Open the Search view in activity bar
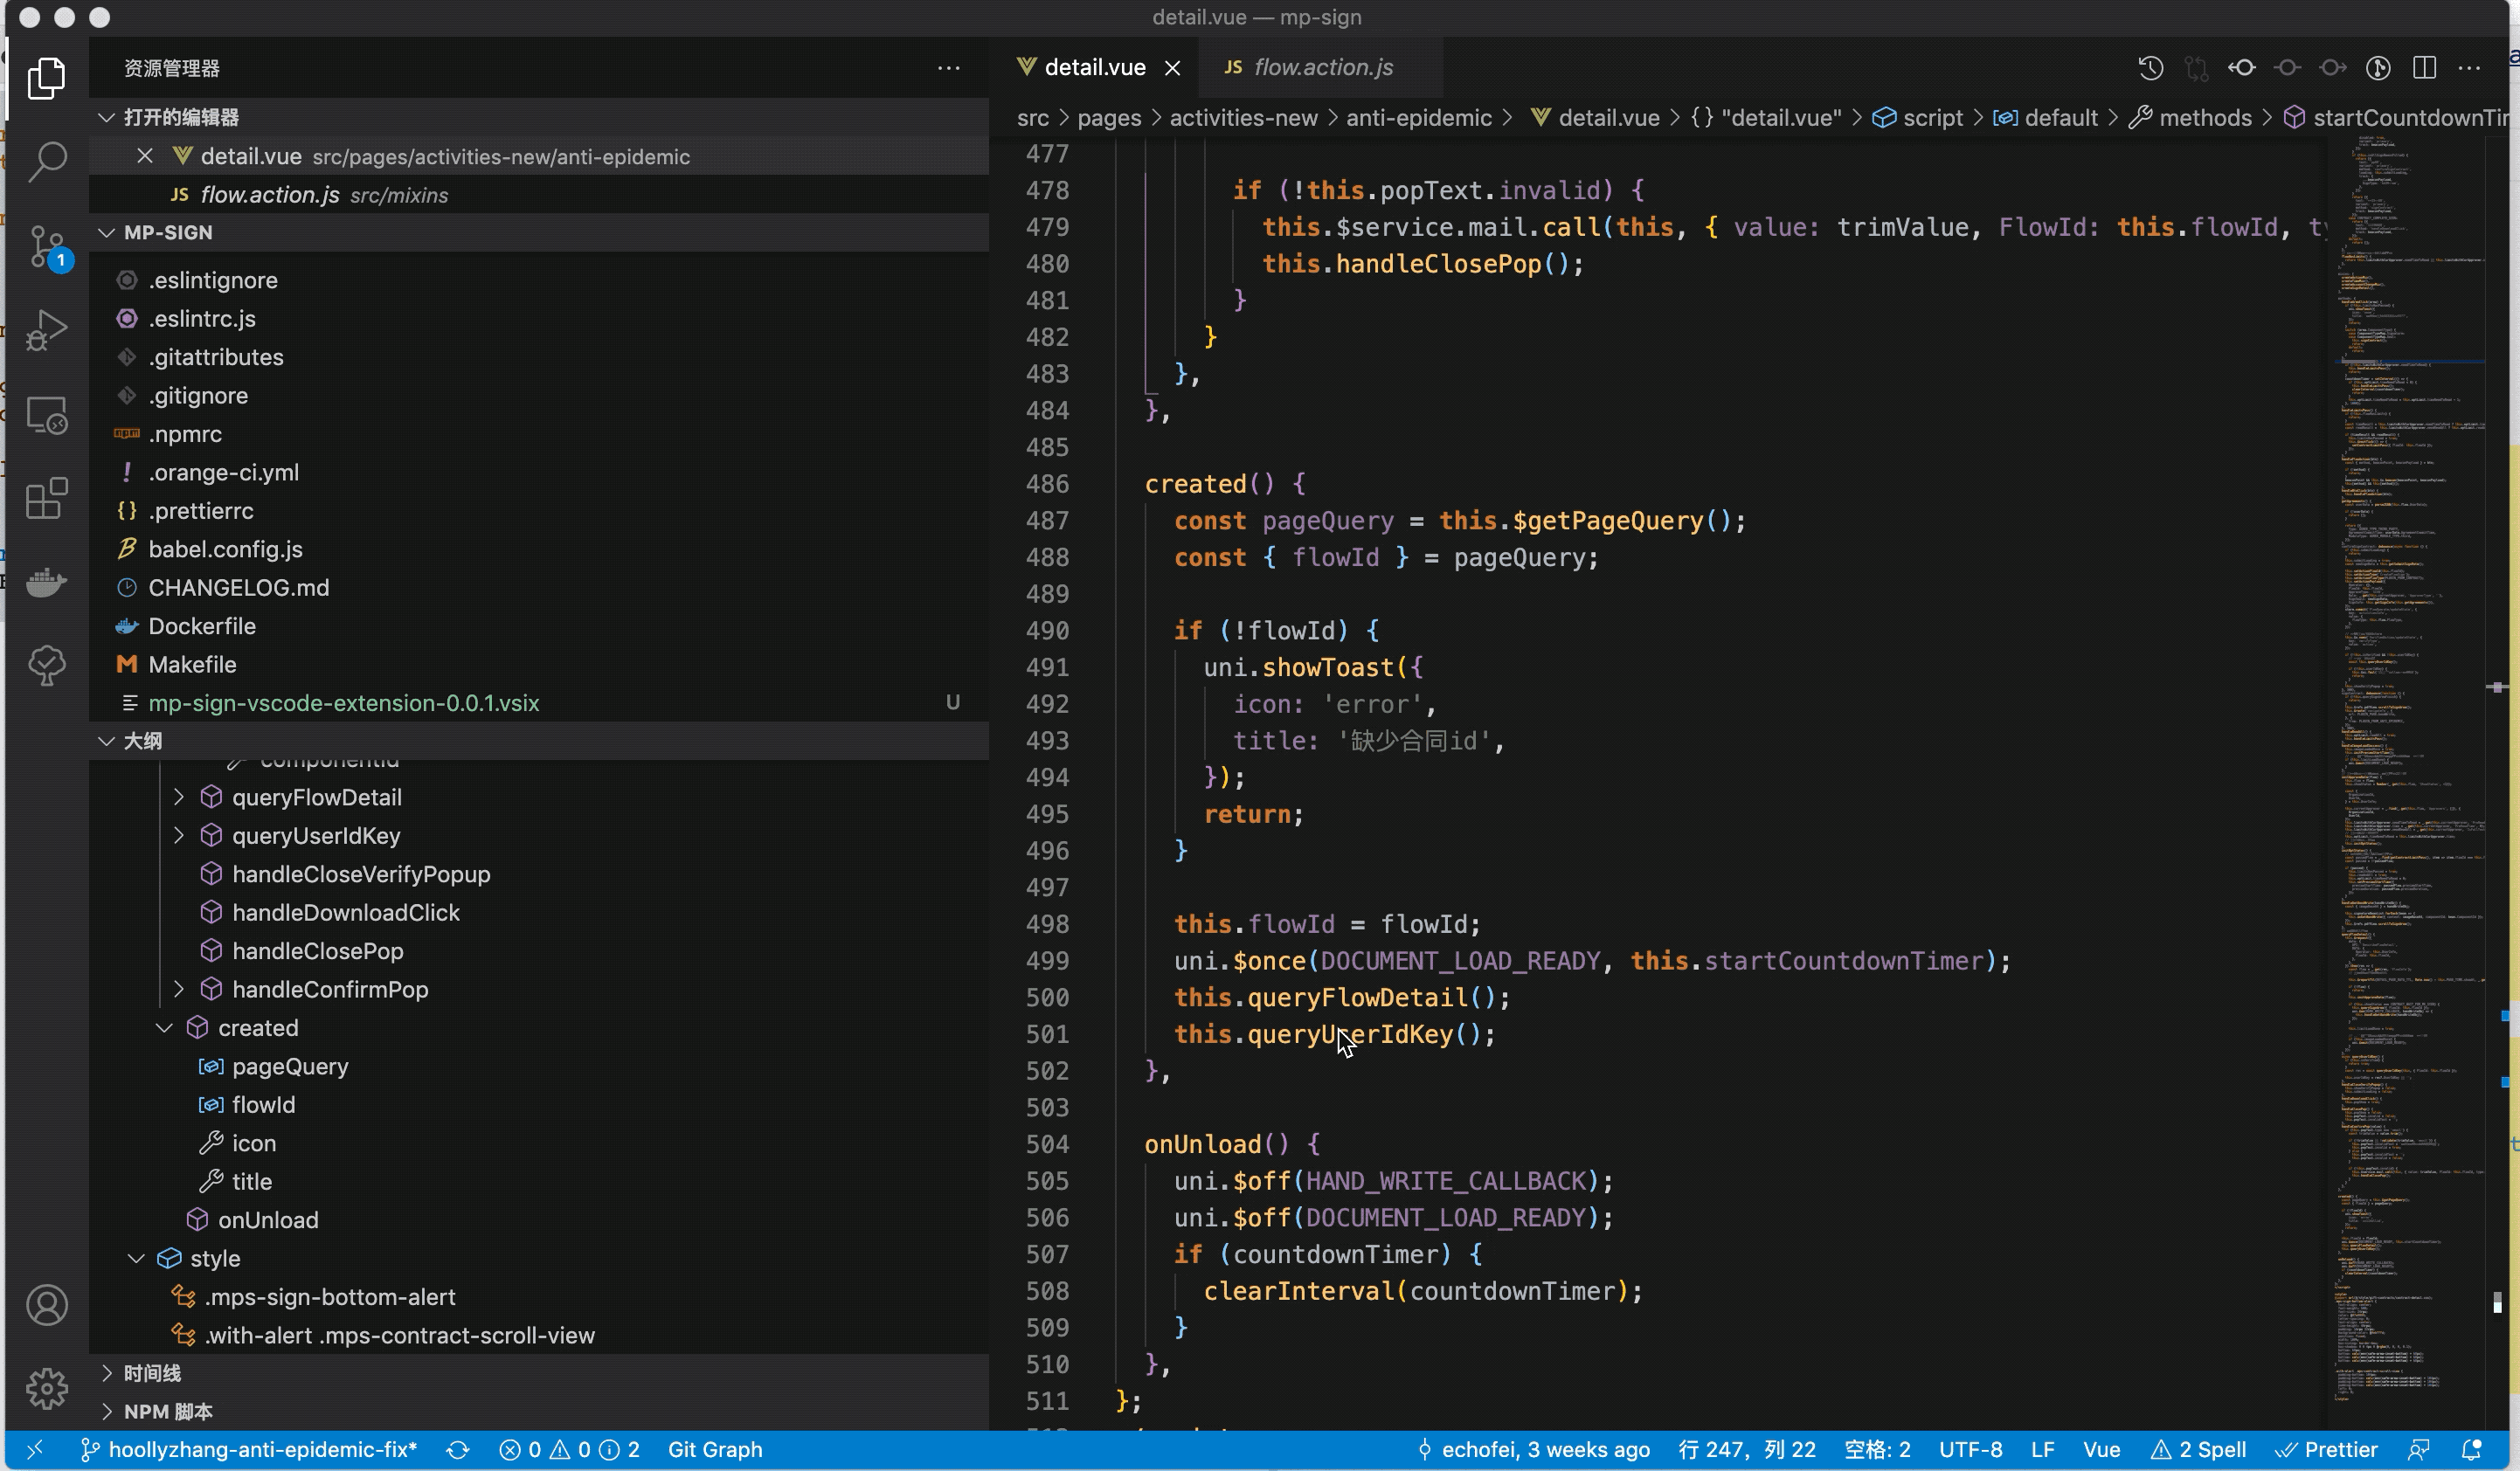Image resolution: width=2520 pixels, height=1471 pixels. click(47, 161)
